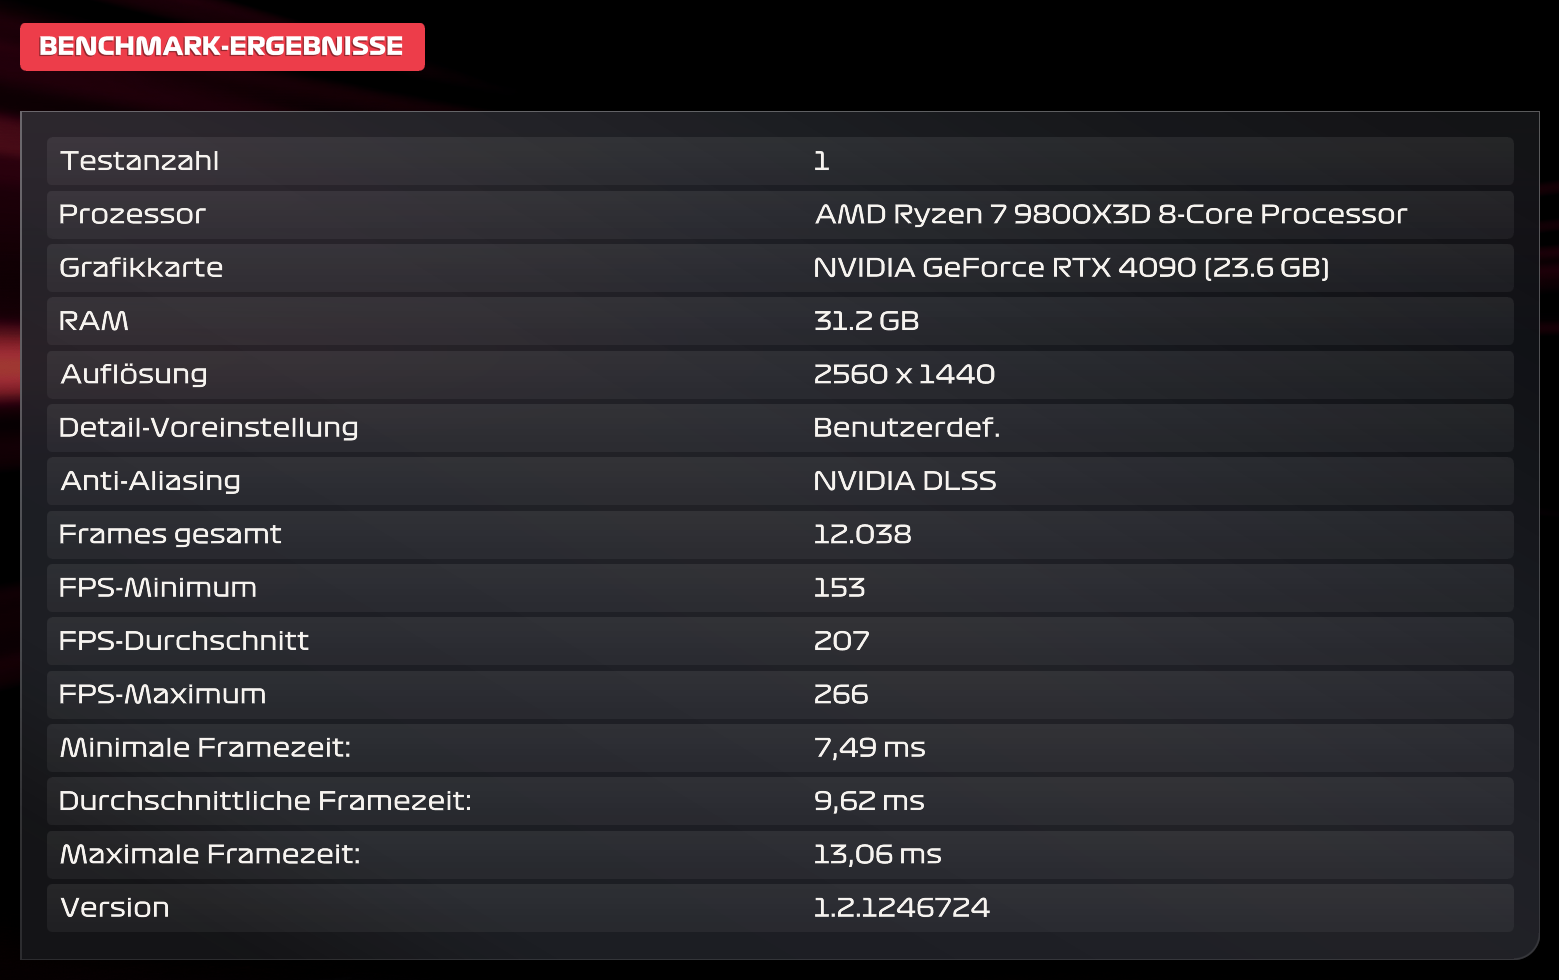Click the Auflösung row
This screenshot has height=980, width=1559.
point(134,374)
